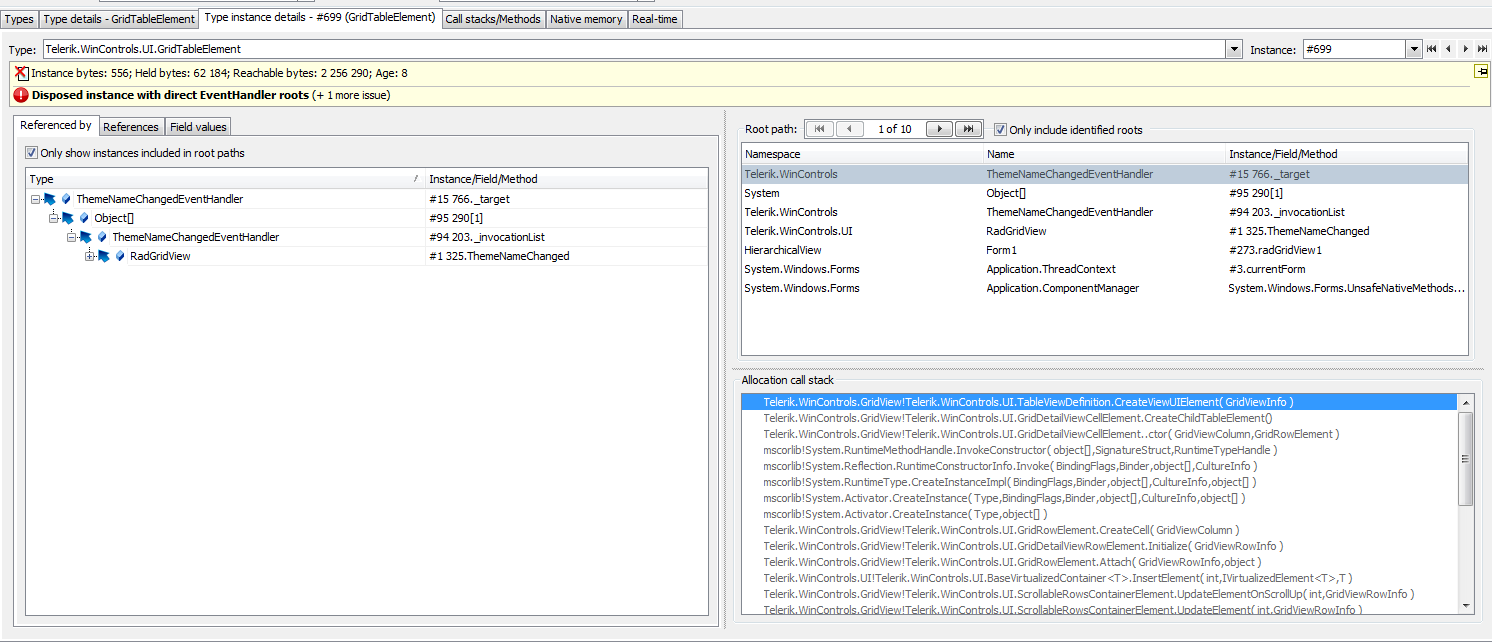This screenshot has width=1492, height=643.
Task: Go to the first instance using Instance navigator
Action: click(x=1432, y=49)
